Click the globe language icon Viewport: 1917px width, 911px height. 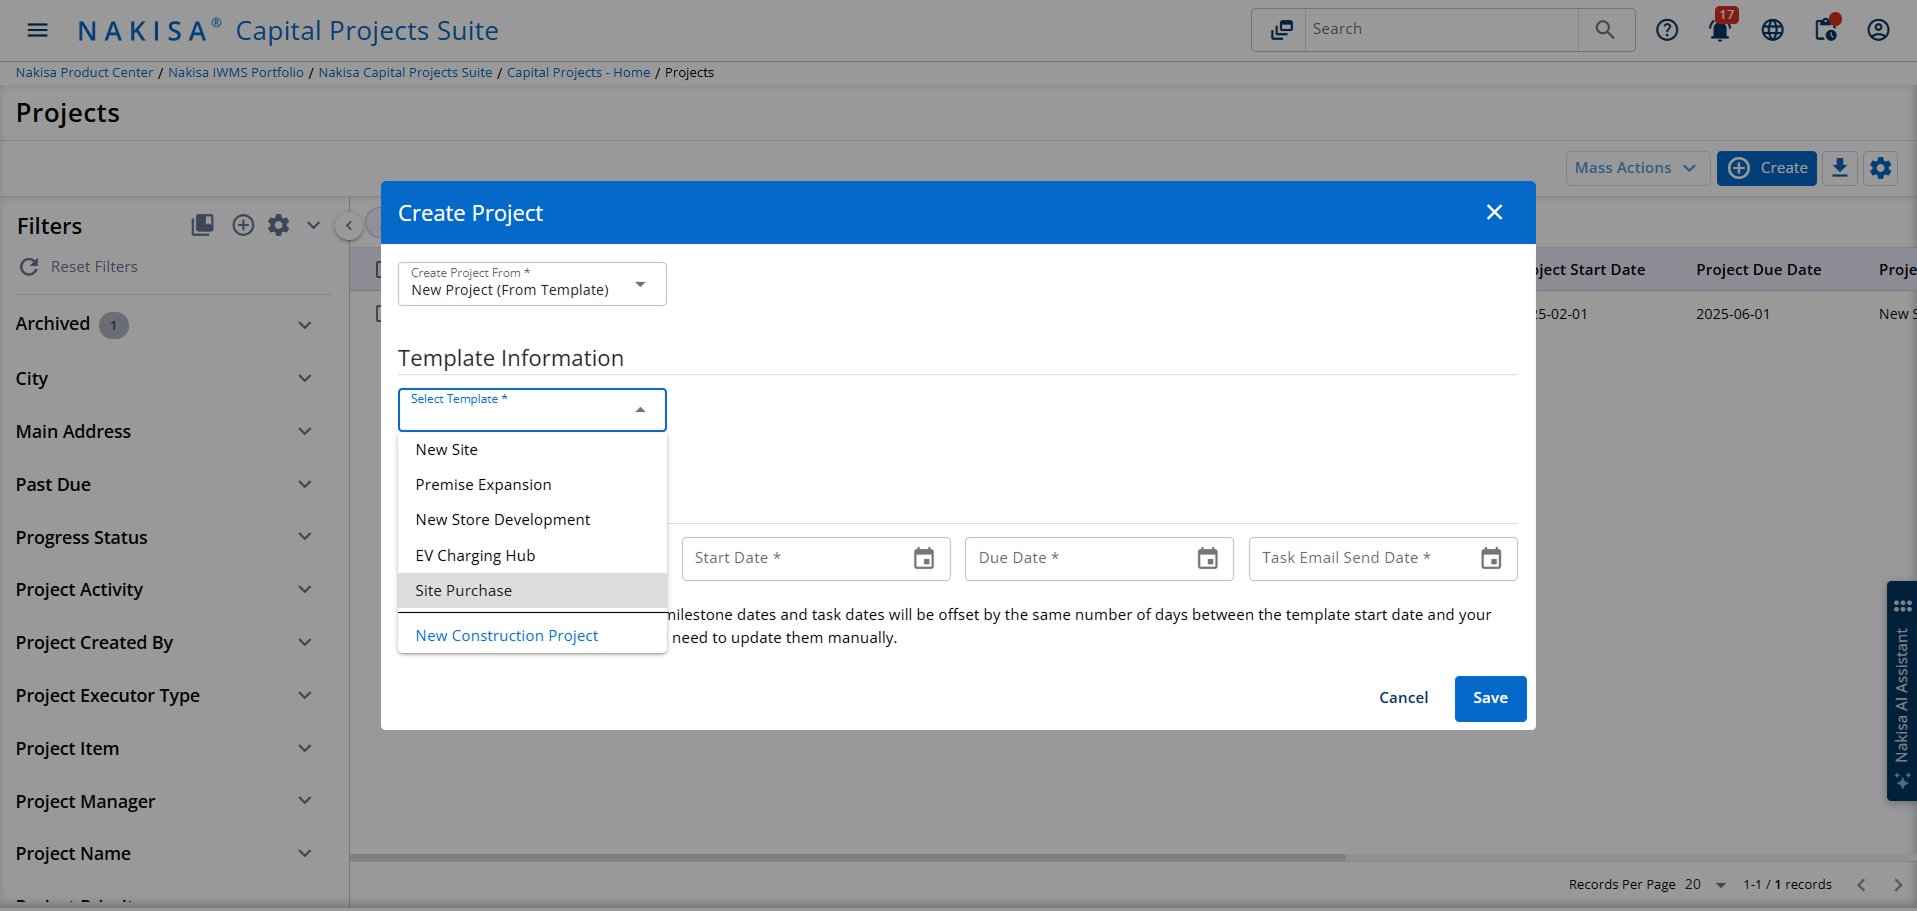pos(1772,30)
